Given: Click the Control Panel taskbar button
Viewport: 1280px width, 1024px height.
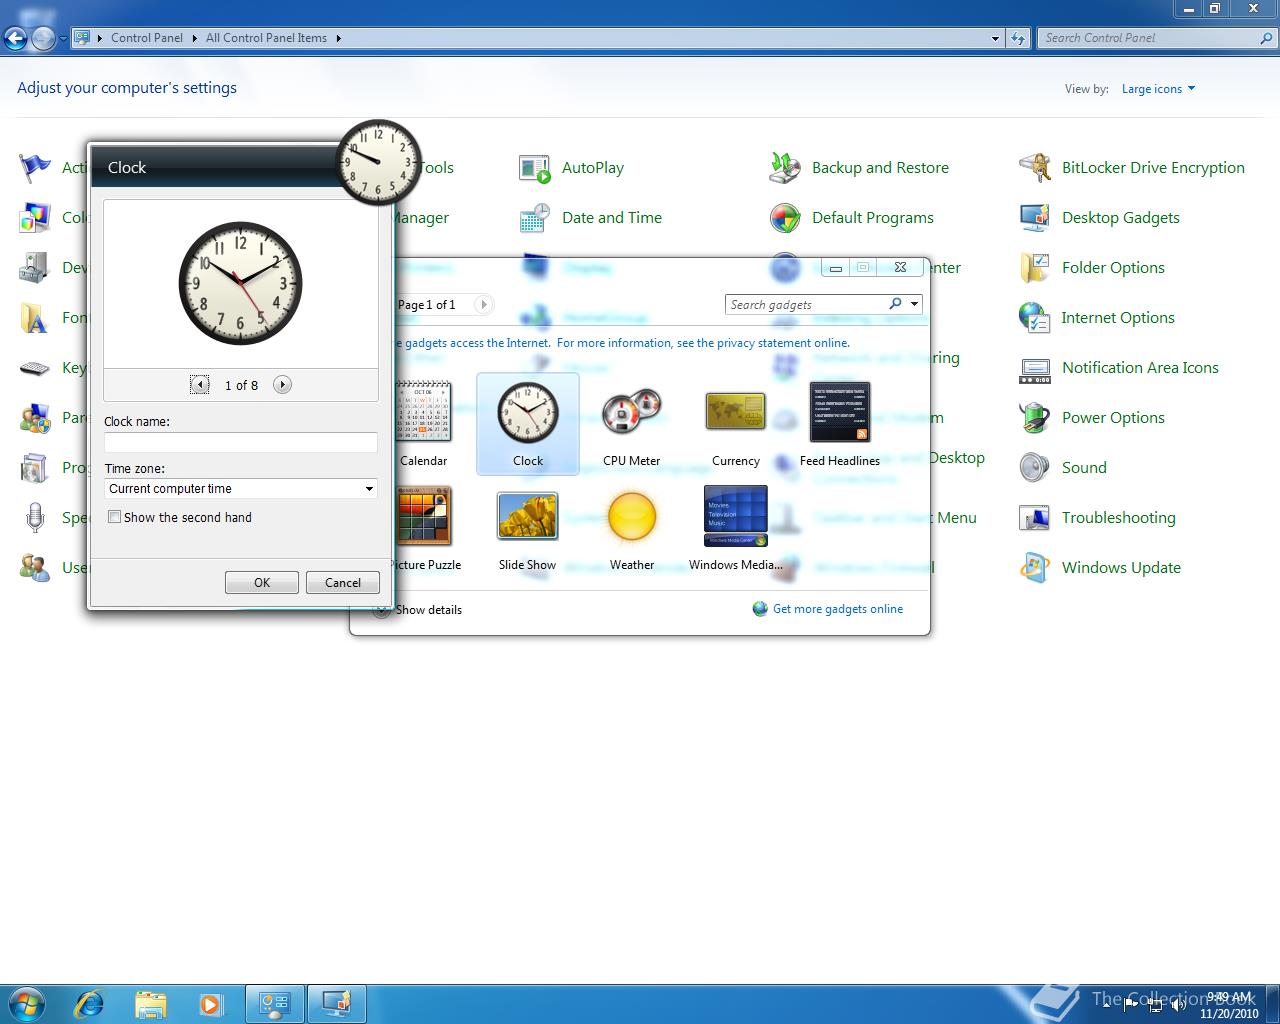Looking at the screenshot, I should (x=275, y=1003).
